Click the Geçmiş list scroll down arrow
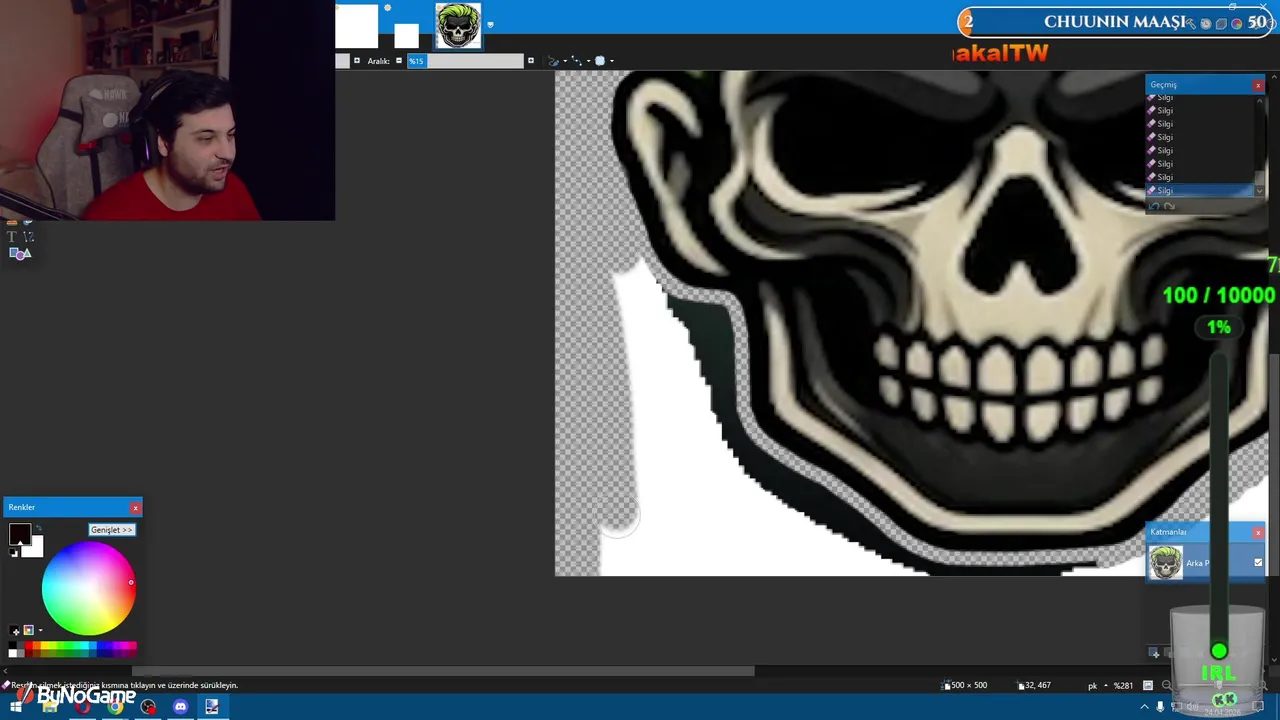This screenshot has width=1280, height=720. pyautogui.click(x=1259, y=191)
